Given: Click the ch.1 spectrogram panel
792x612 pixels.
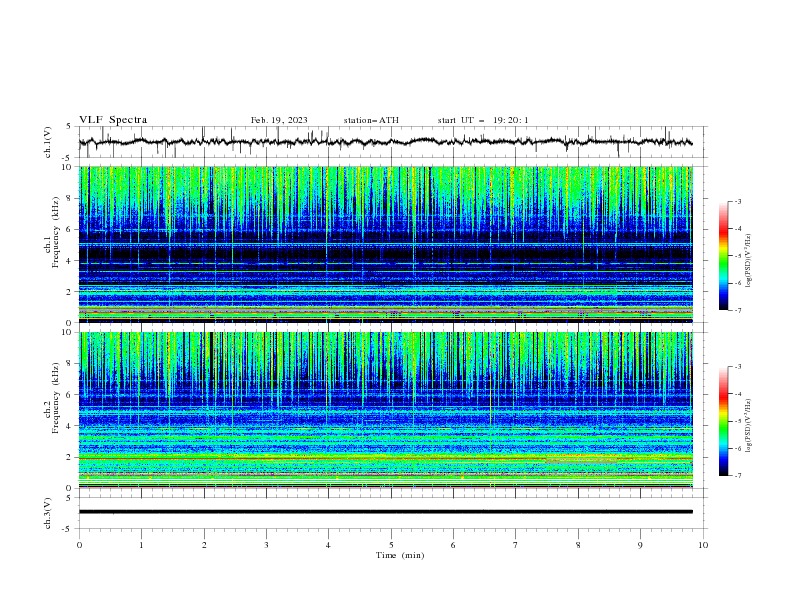Looking at the screenshot, I should pyautogui.click(x=385, y=244).
